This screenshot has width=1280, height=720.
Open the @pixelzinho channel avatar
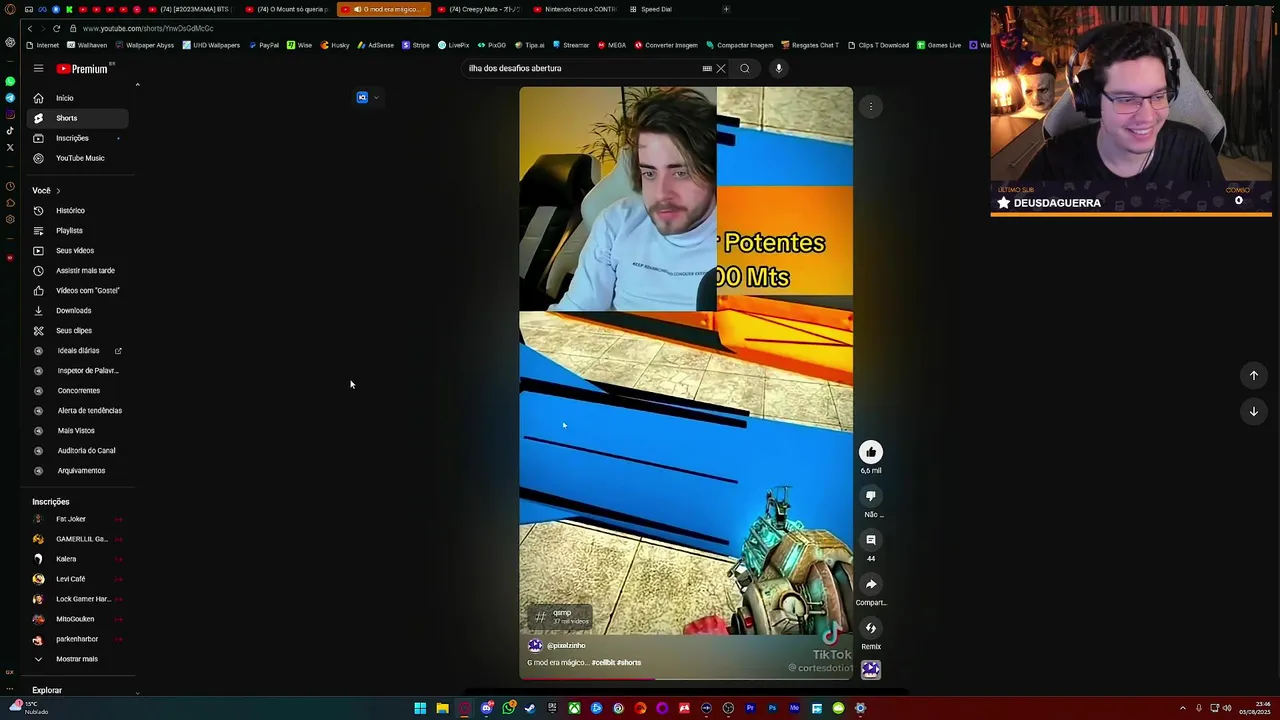point(535,645)
